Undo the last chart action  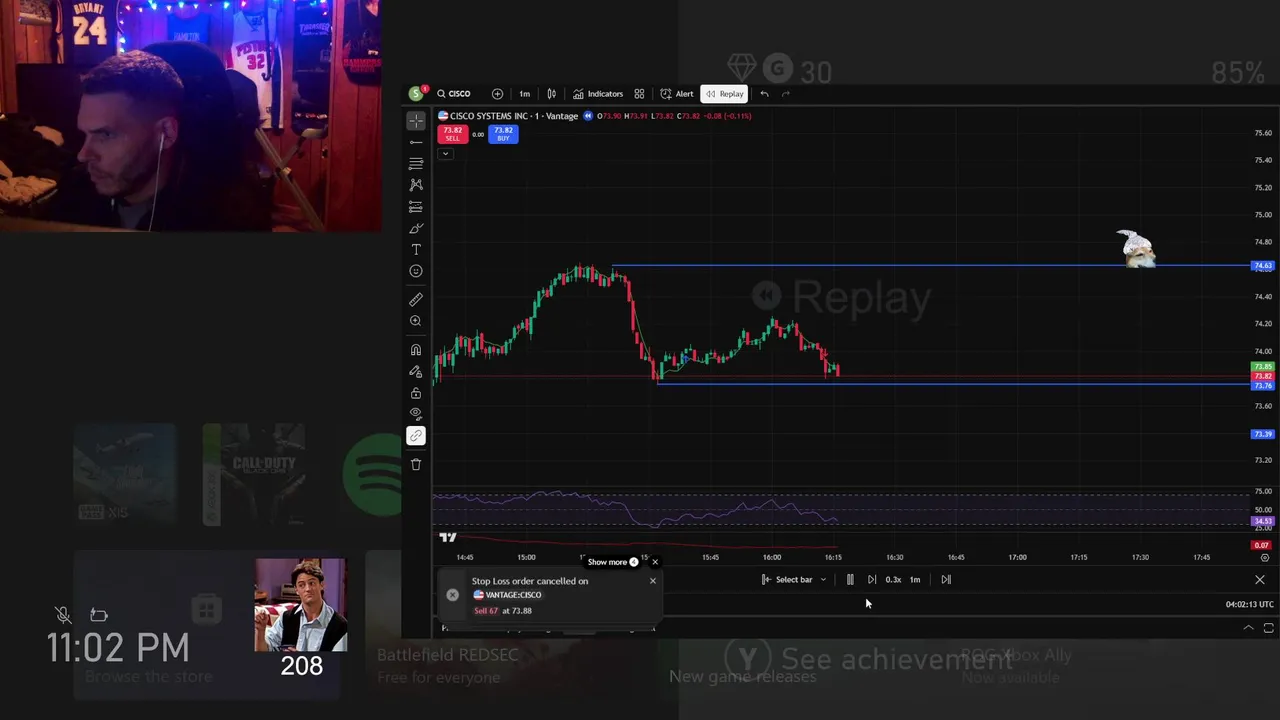pyautogui.click(x=764, y=94)
